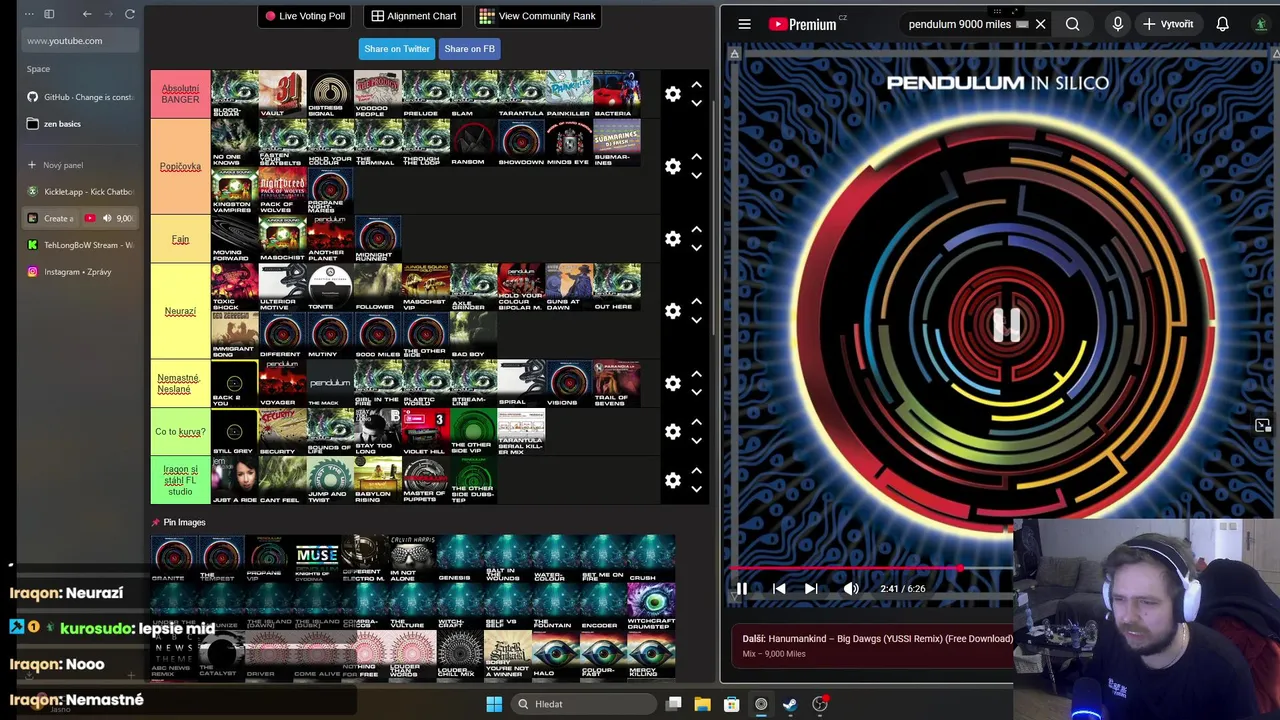Move Neurazí tier up
The width and height of the screenshot is (1280, 720).
click(x=697, y=302)
